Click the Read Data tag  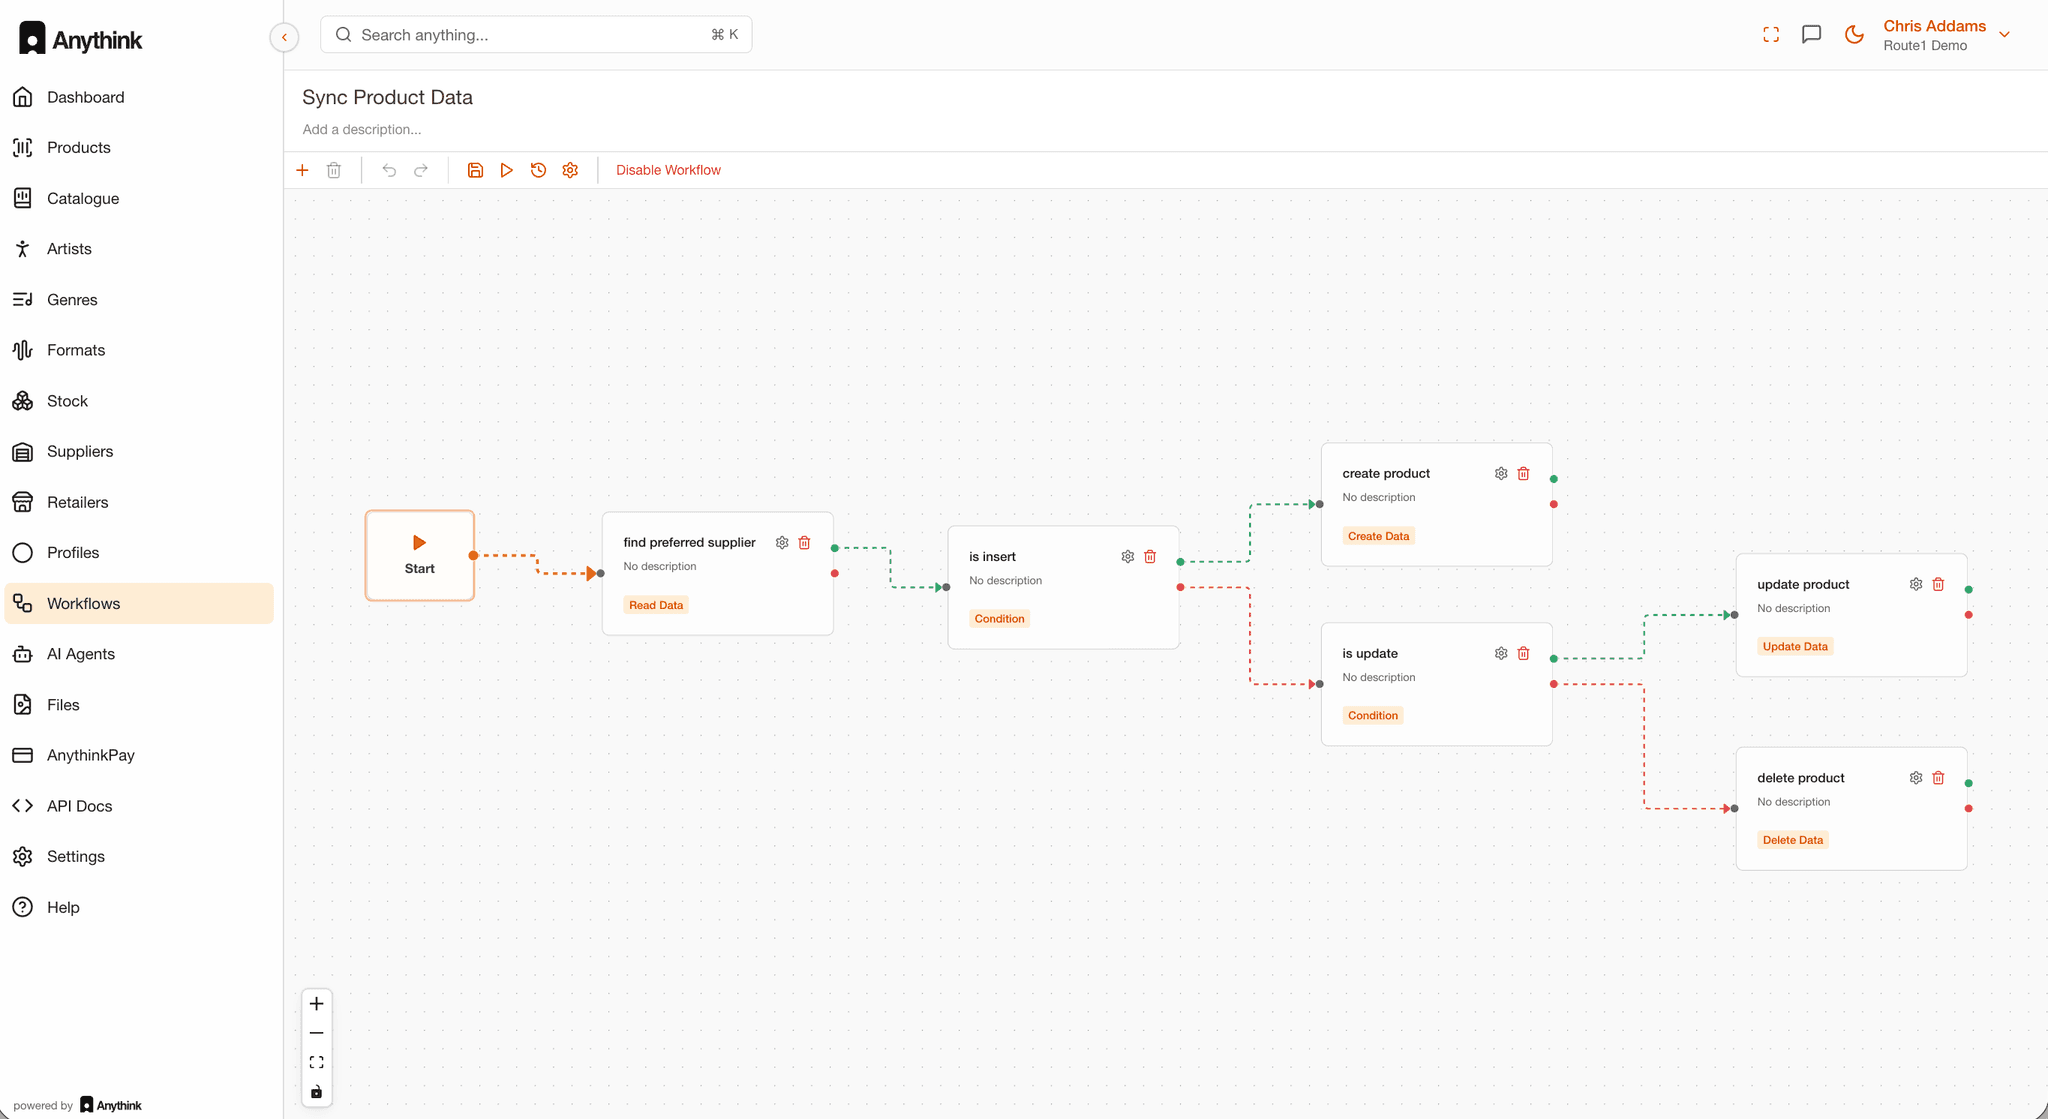(656, 605)
